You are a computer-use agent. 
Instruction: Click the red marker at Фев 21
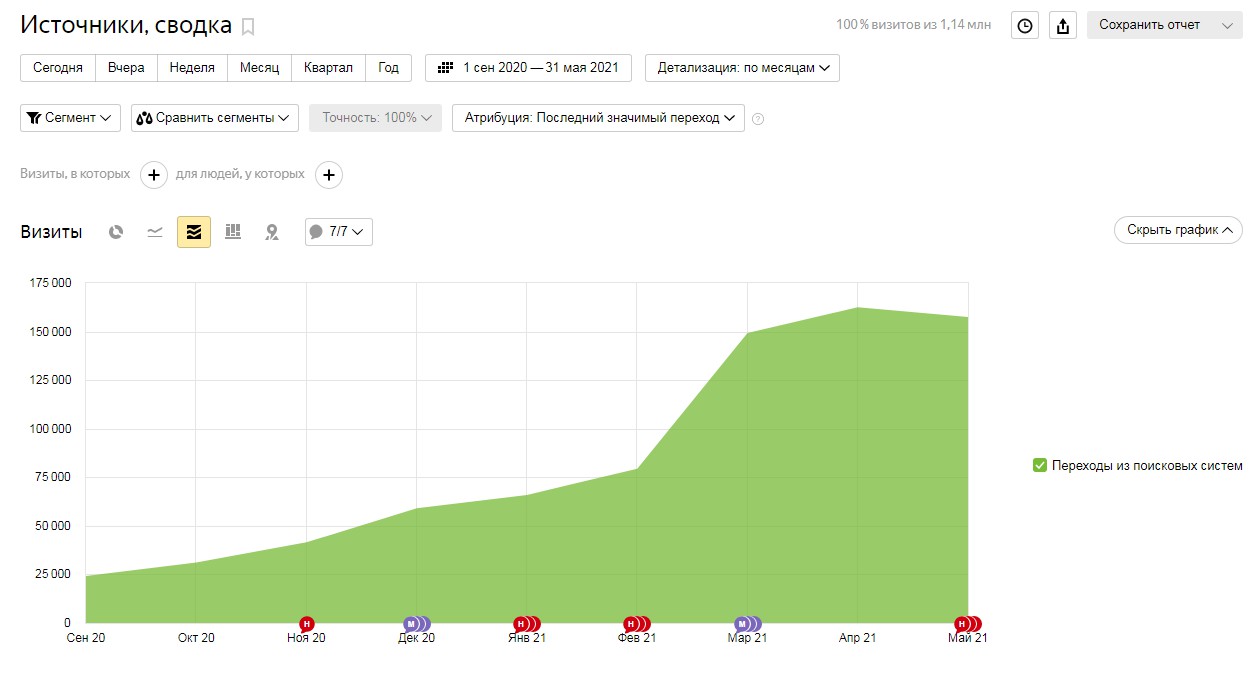click(x=631, y=624)
